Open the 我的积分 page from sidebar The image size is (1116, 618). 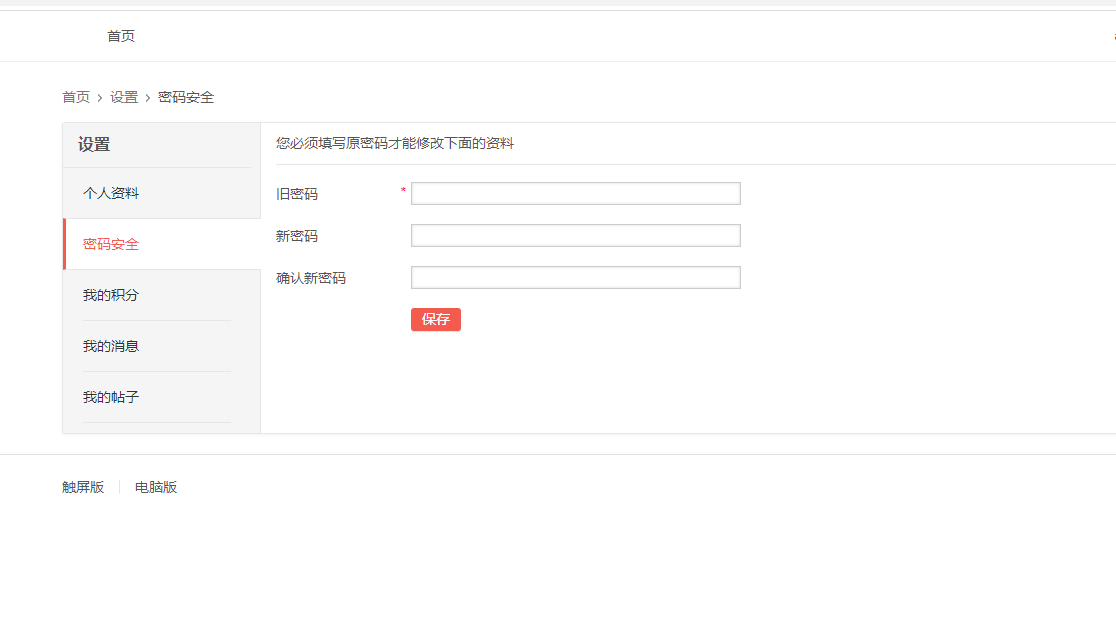click(x=111, y=294)
